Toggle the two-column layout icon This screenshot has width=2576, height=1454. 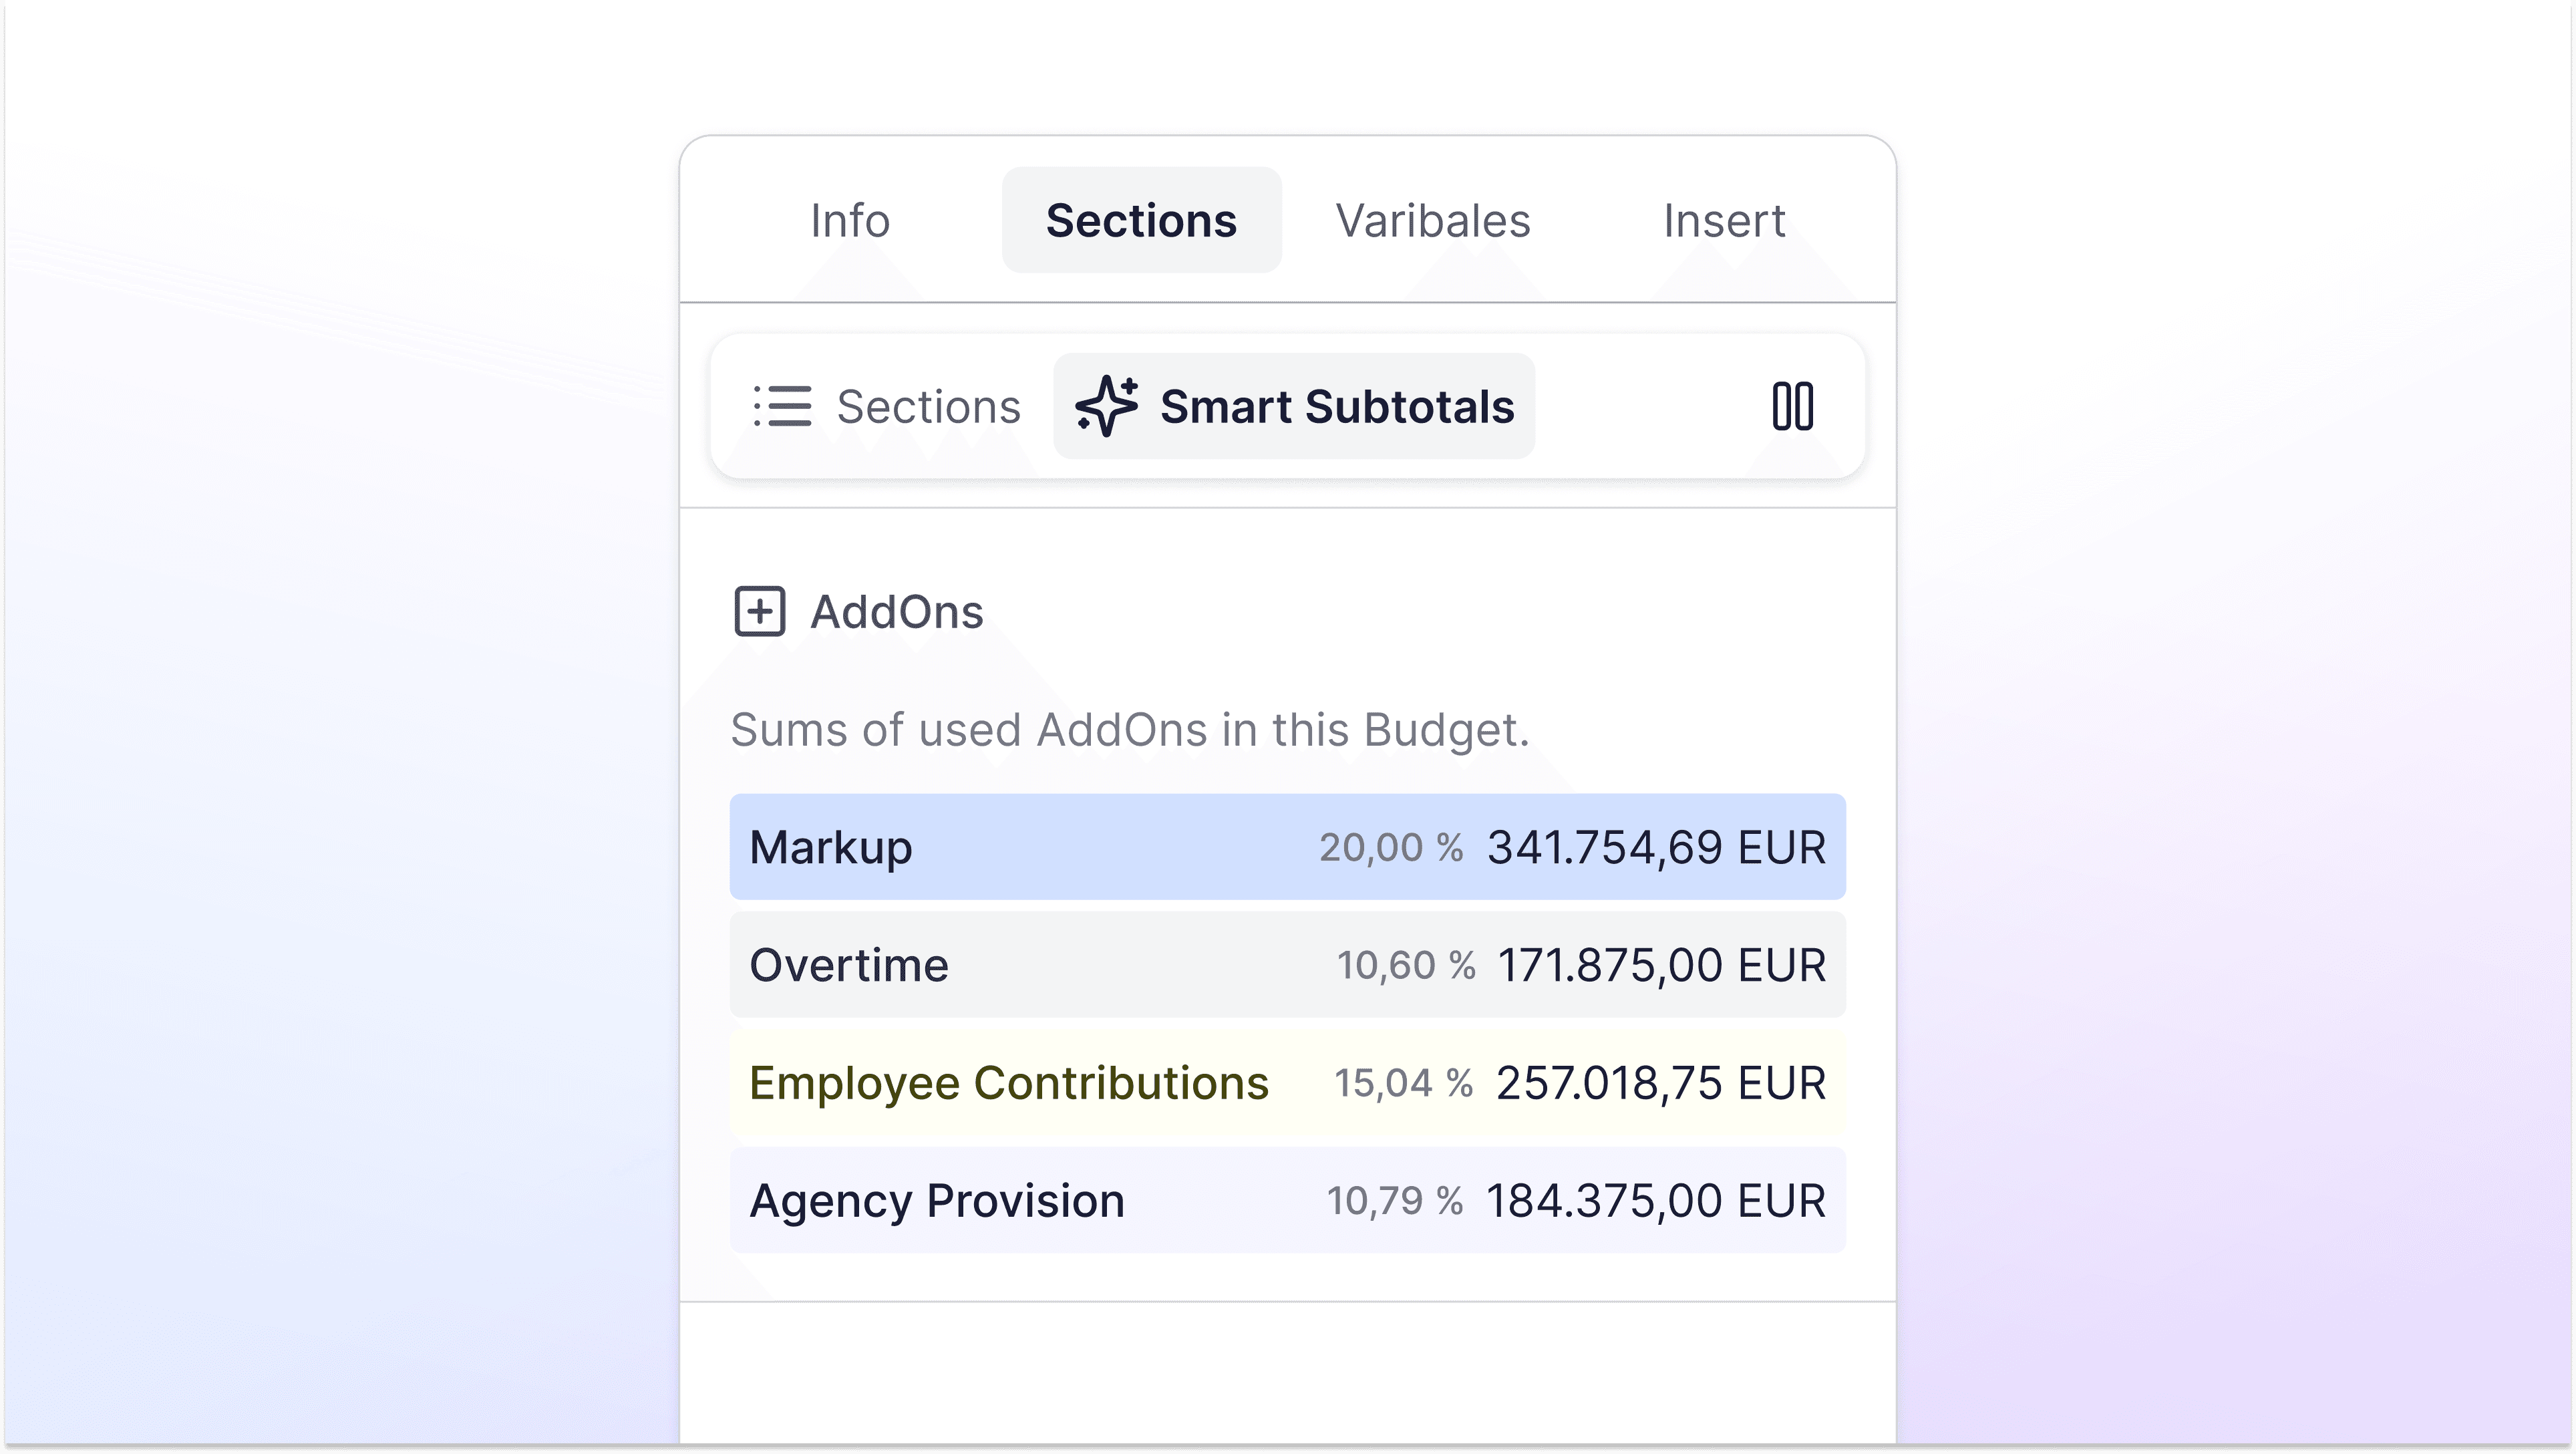point(1792,406)
